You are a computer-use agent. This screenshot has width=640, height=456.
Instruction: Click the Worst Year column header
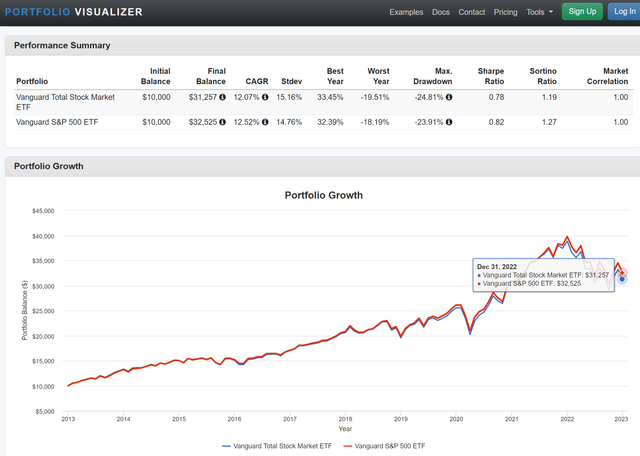[378, 76]
